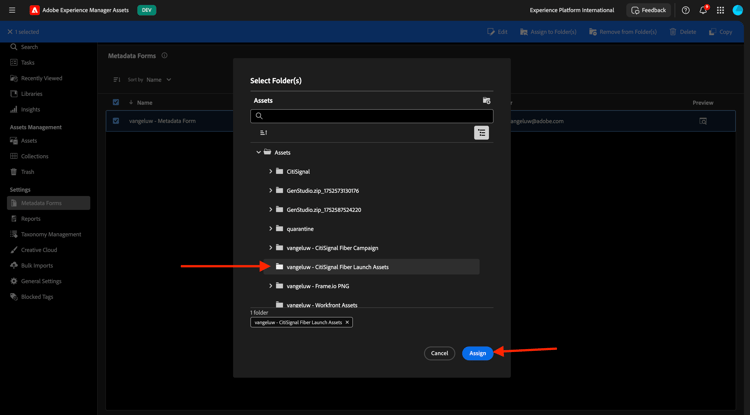The width and height of the screenshot is (750, 415).
Task: Click the Preview column header
Action: point(703,103)
